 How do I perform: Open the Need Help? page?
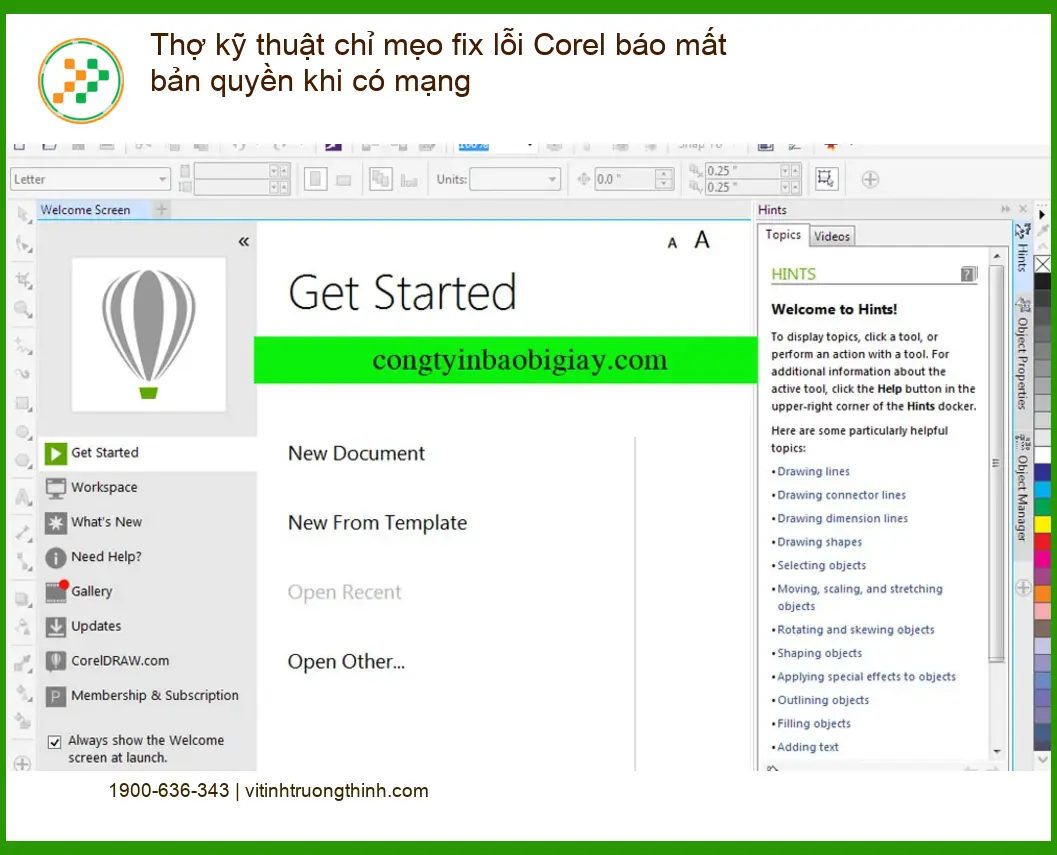94,557
